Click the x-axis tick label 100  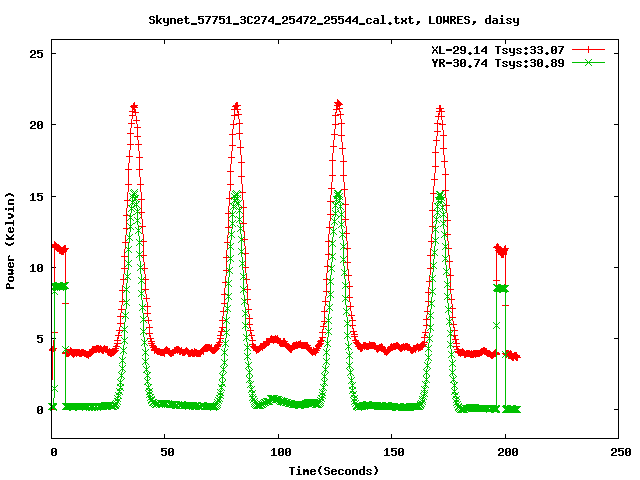click(x=281, y=452)
